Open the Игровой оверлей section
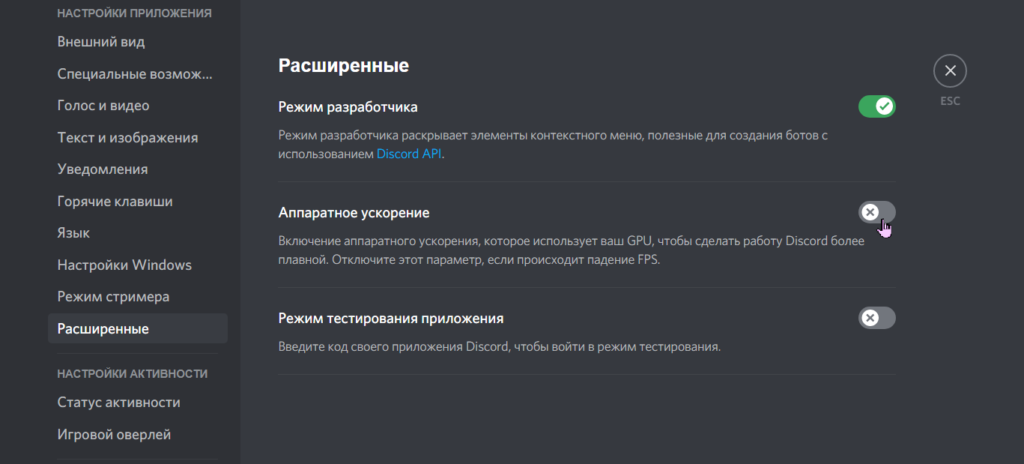Image resolution: width=1024 pixels, height=464 pixels. (114, 434)
